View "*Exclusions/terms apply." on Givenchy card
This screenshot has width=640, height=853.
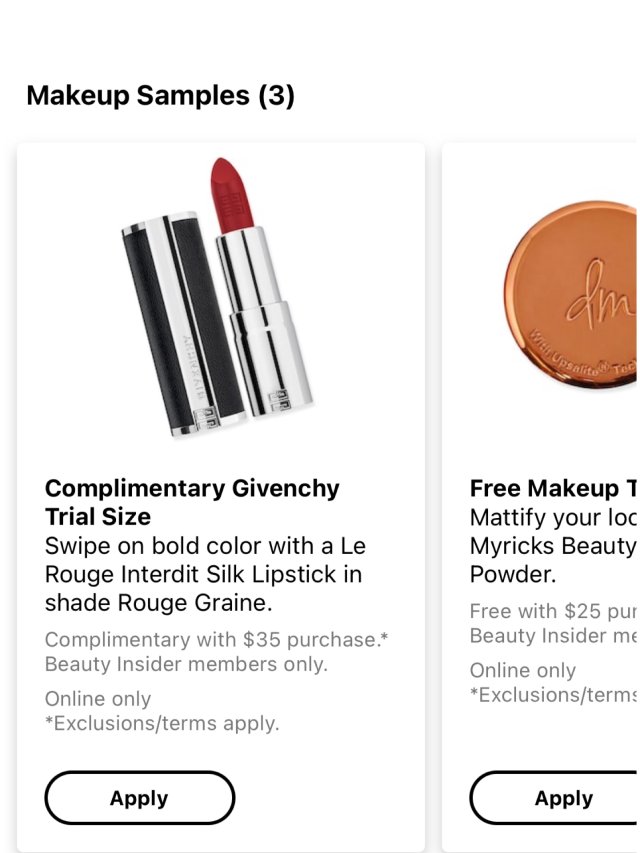pos(162,723)
